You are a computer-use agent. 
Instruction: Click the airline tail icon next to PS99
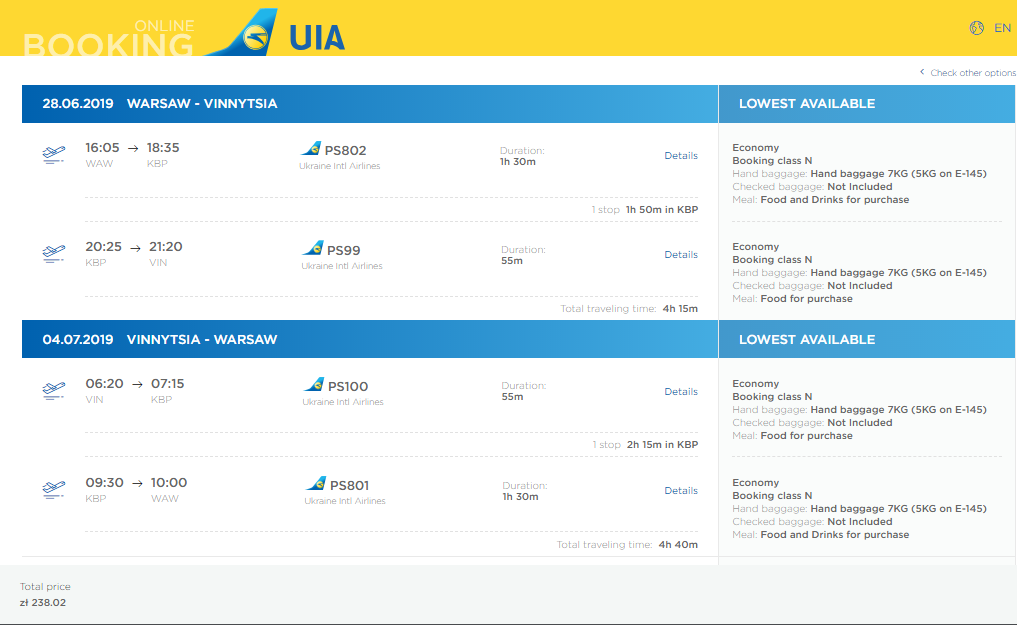pos(313,248)
